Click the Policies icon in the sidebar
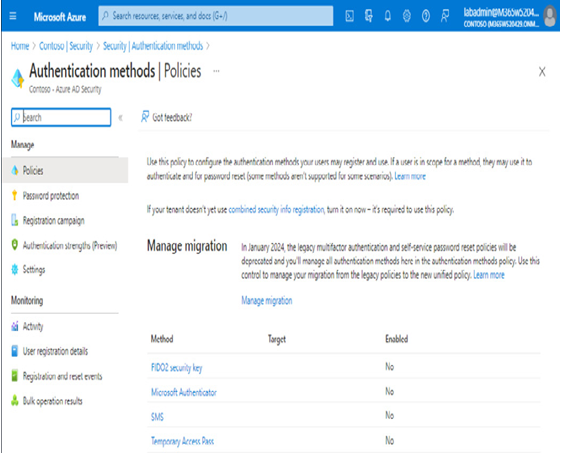561x456 pixels. click(15, 171)
